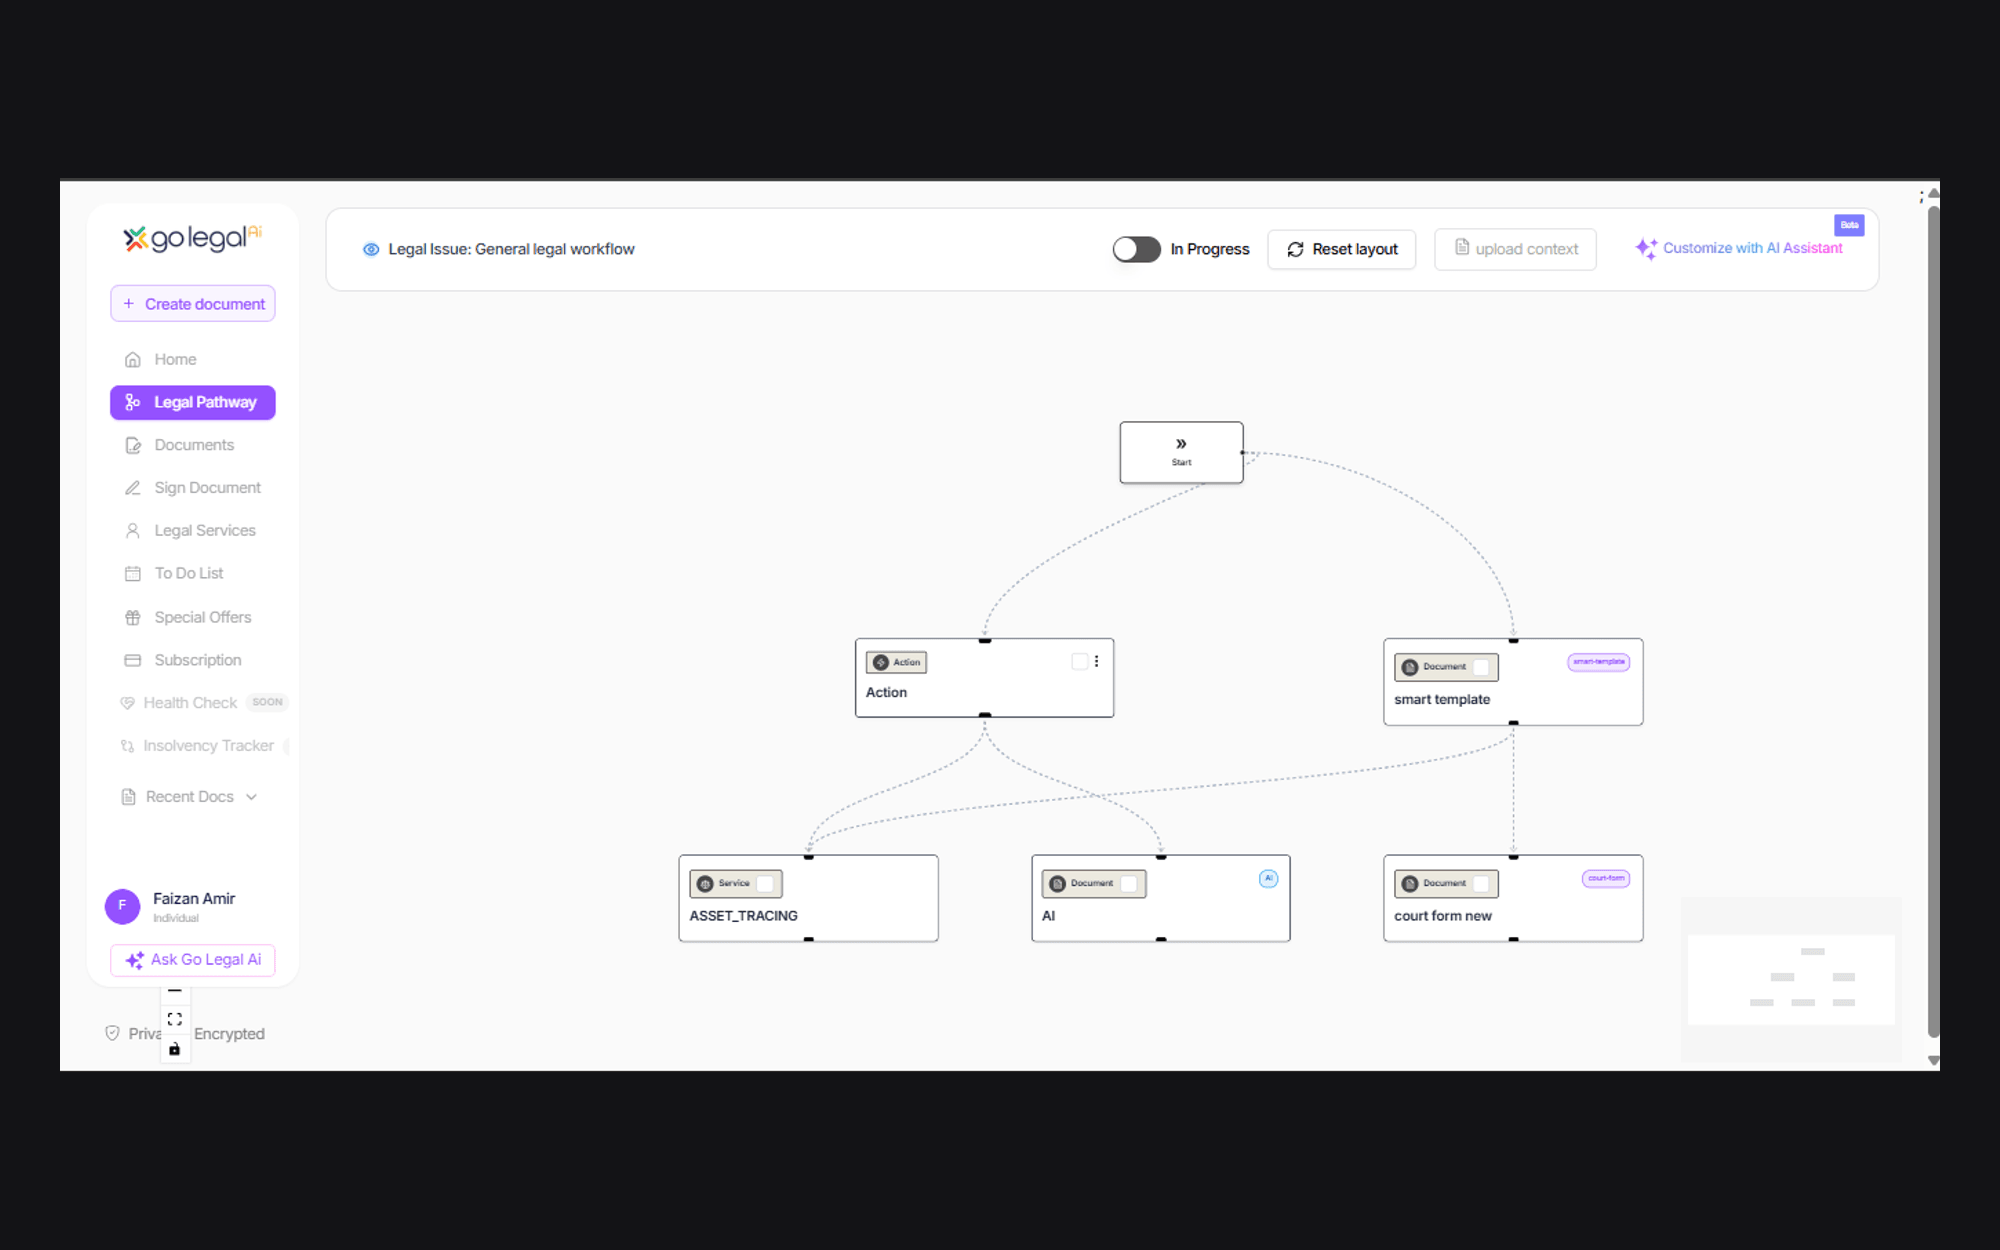Click the eye icon beside Legal Issue
This screenshot has width=2000, height=1250.
371,249
